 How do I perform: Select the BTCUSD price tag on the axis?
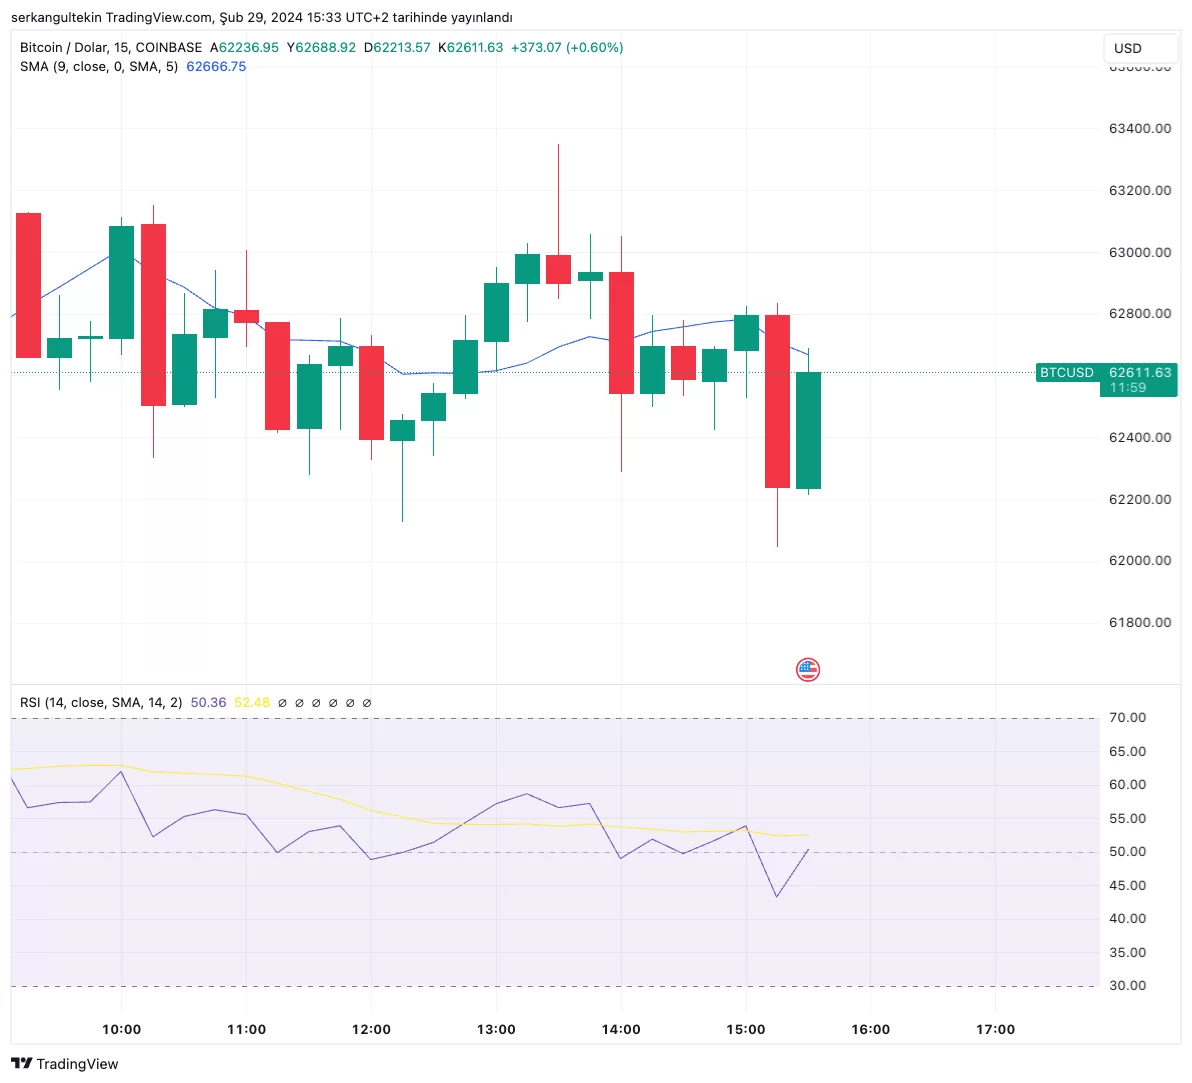pos(1066,372)
